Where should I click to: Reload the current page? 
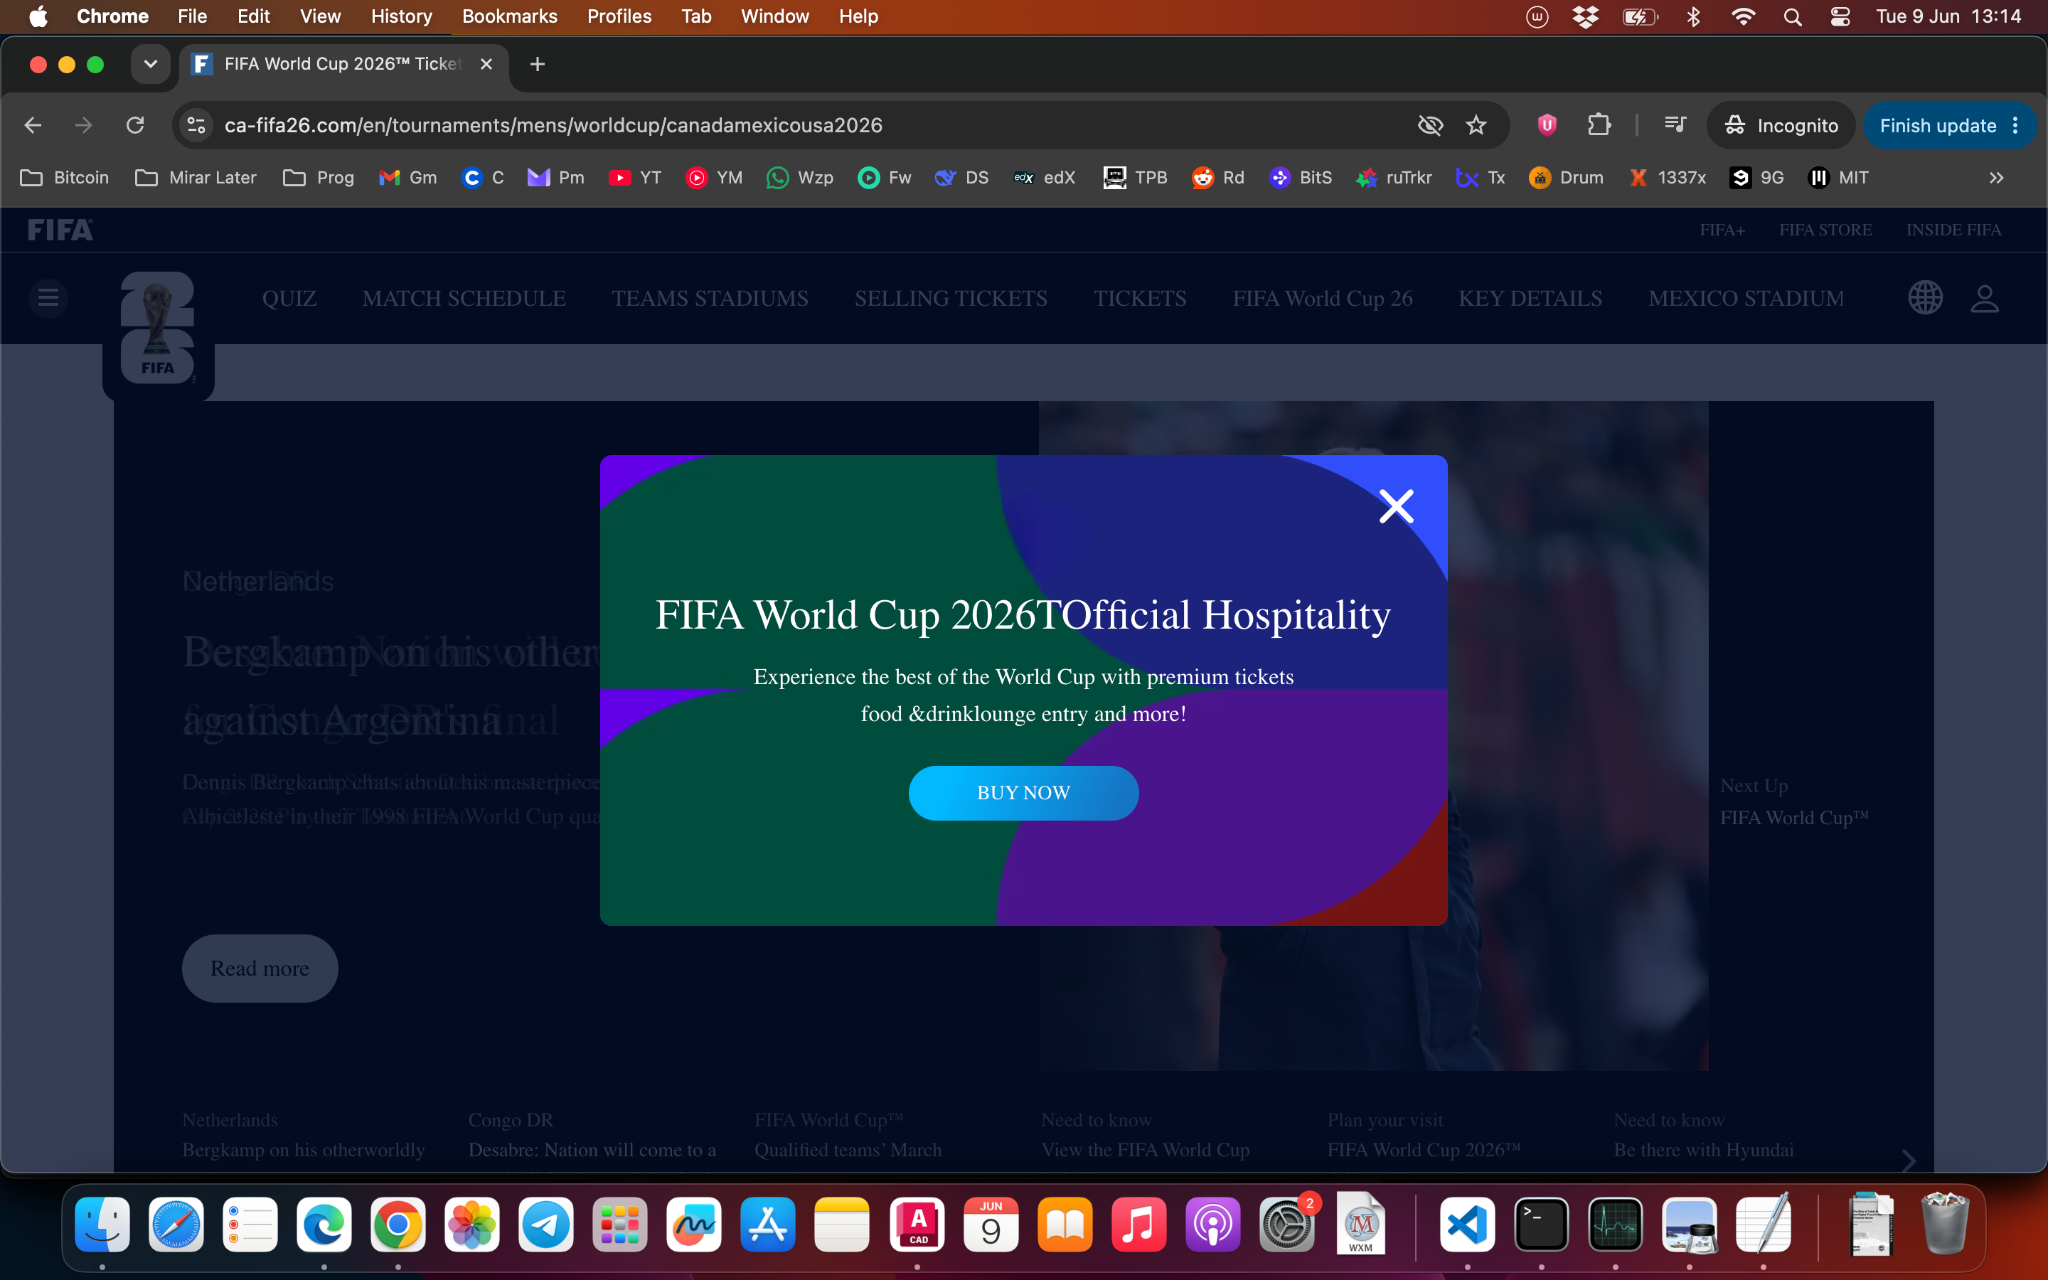(135, 125)
